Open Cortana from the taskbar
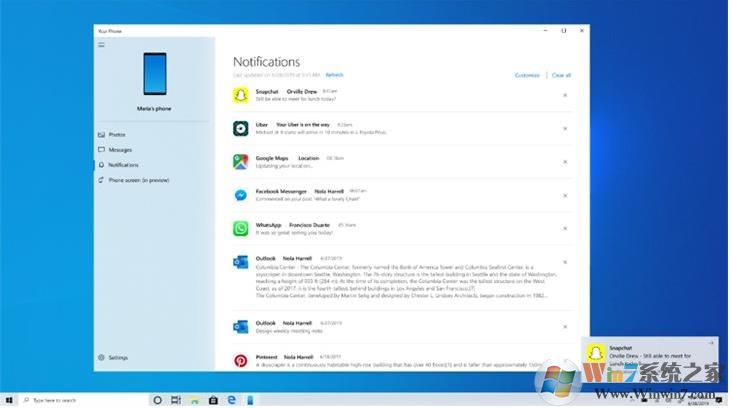732x408 pixels. tap(157, 400)
